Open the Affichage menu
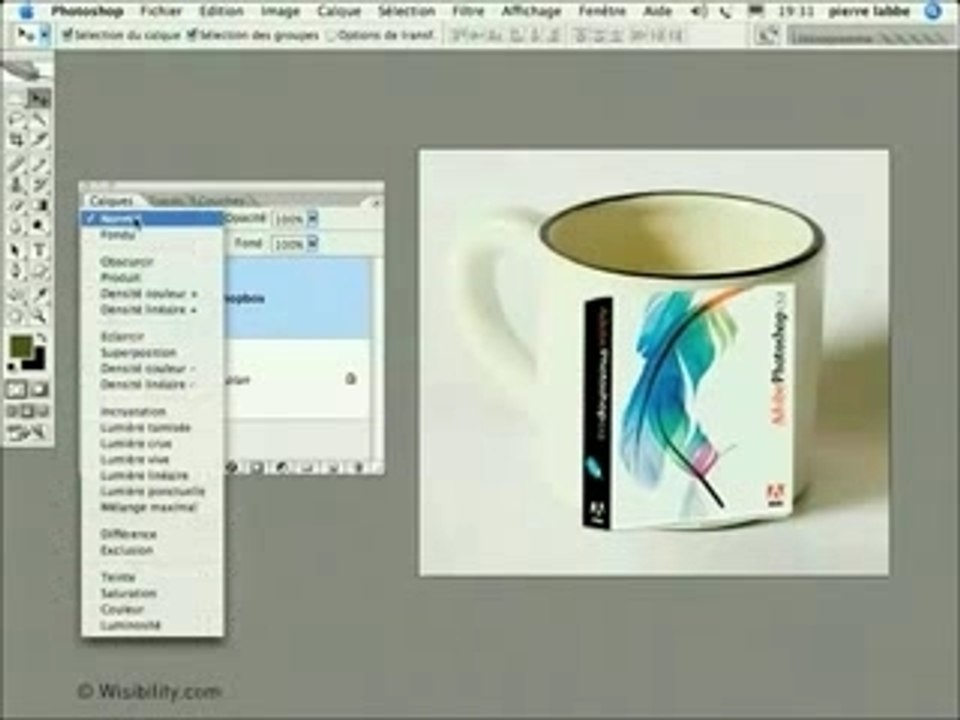This screenshot has width=960, height=720. tap(531, 11)
